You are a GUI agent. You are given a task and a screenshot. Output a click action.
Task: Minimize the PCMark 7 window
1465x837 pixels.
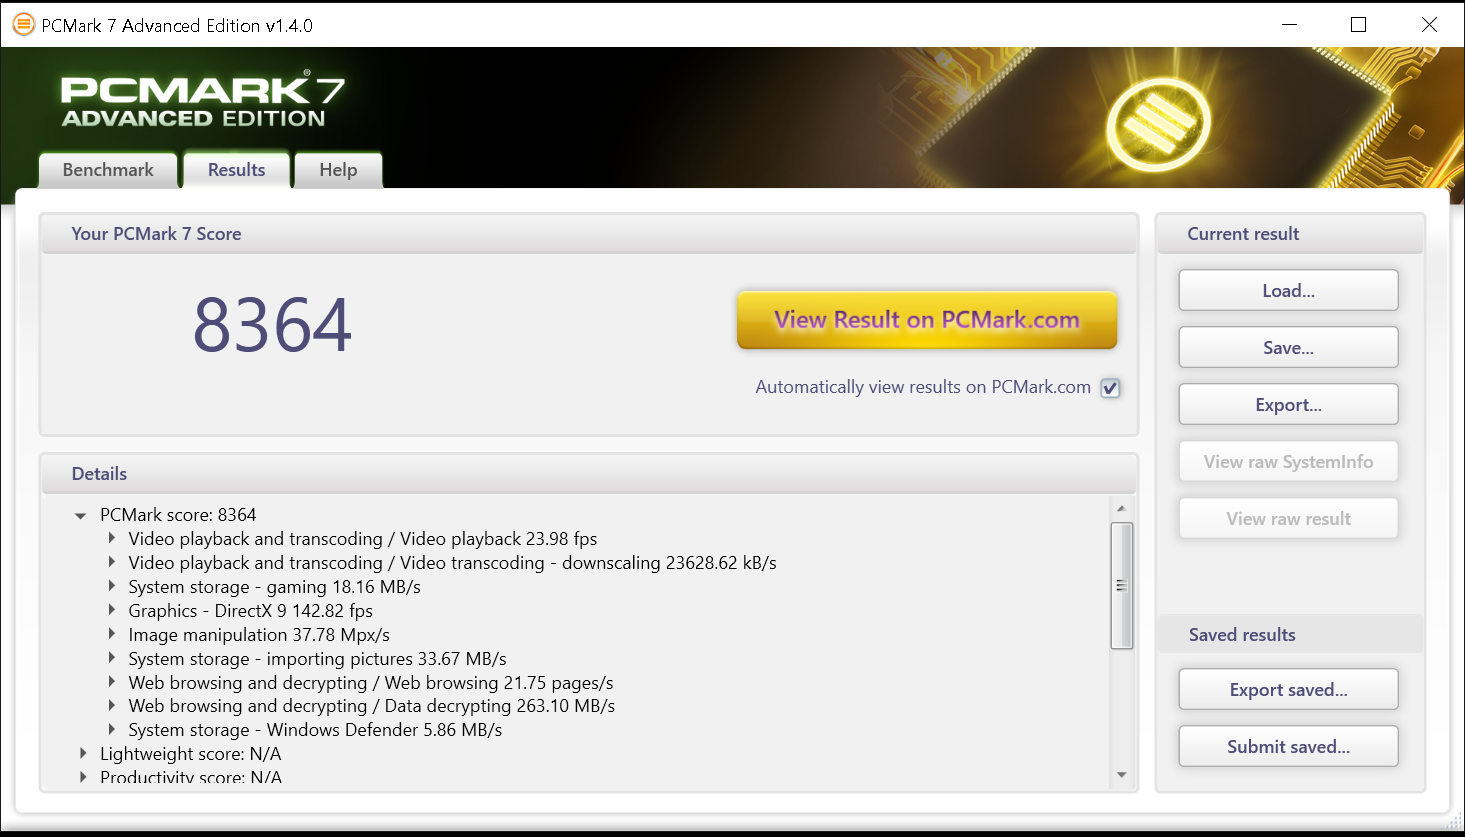click(1290, 25)
